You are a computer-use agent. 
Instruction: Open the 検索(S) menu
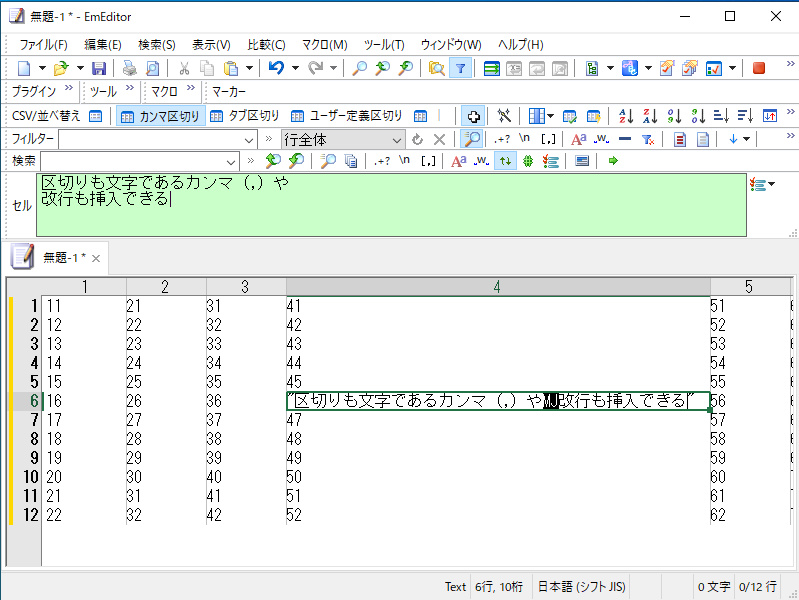click(x=156, y=45)
